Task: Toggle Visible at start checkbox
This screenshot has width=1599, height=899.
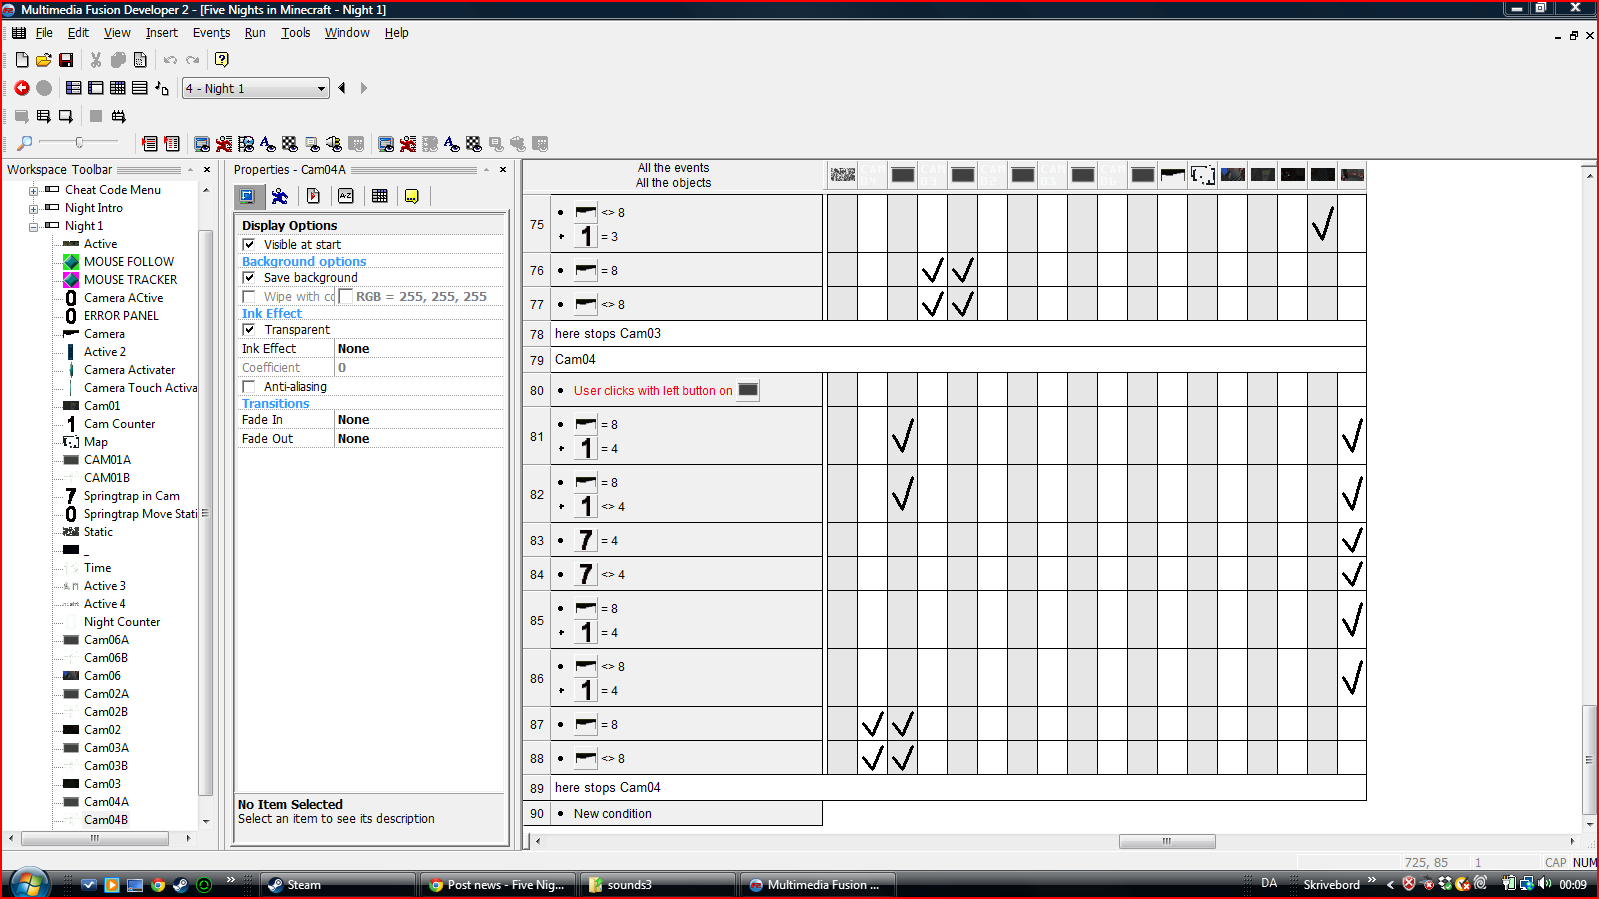Action: pyautogui.click(x=249, y=244)
